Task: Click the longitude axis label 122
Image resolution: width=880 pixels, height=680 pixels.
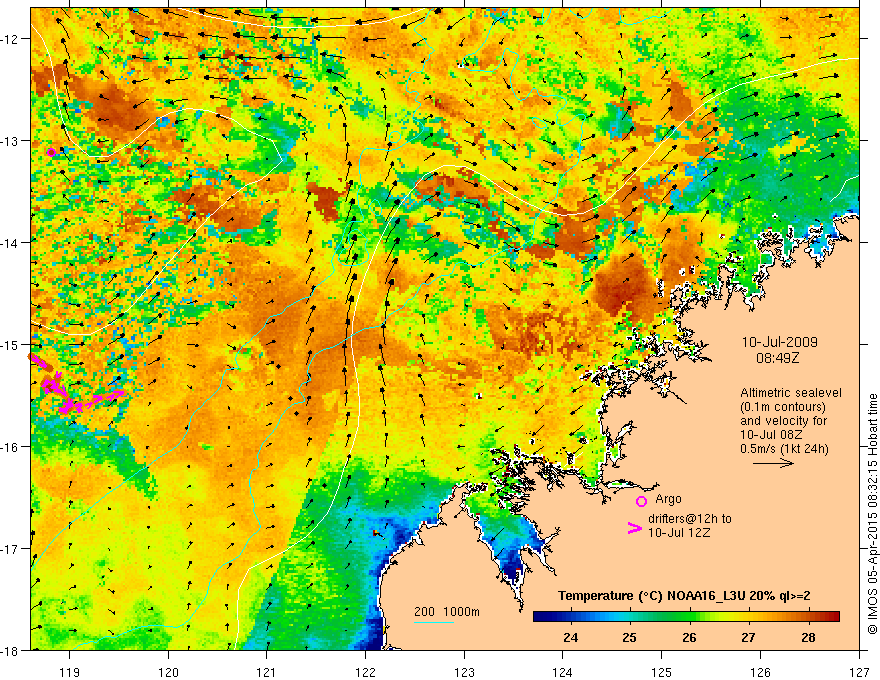Action: click(365, 672)
